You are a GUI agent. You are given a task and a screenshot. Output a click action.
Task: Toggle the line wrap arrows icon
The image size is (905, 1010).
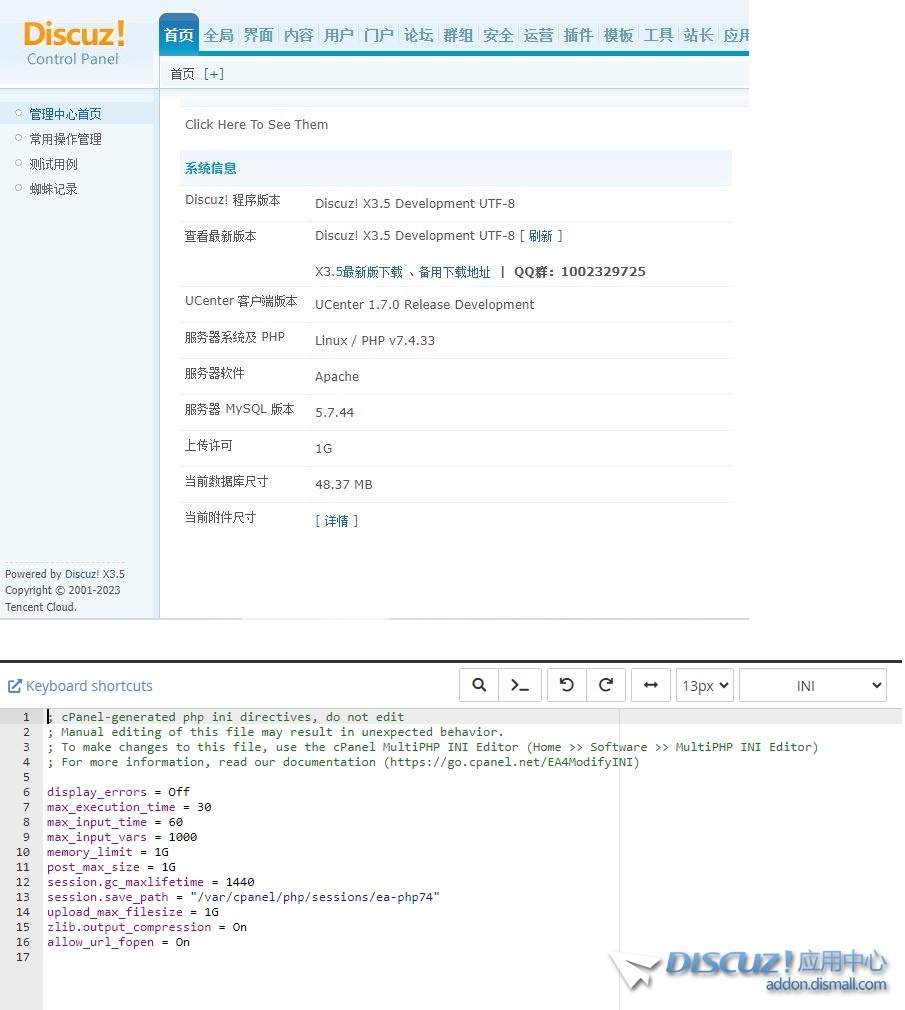coord(651,686)
